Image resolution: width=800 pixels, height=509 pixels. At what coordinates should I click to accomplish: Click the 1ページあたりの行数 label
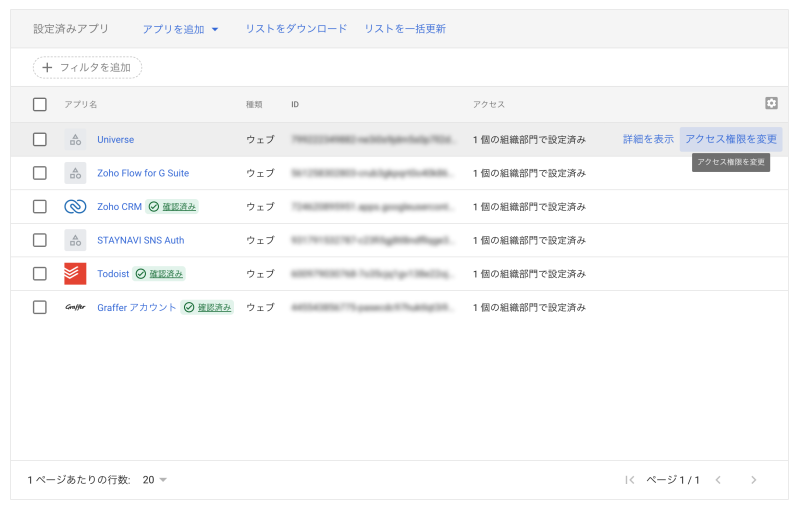pyautogui.click(x=79, y=480)
